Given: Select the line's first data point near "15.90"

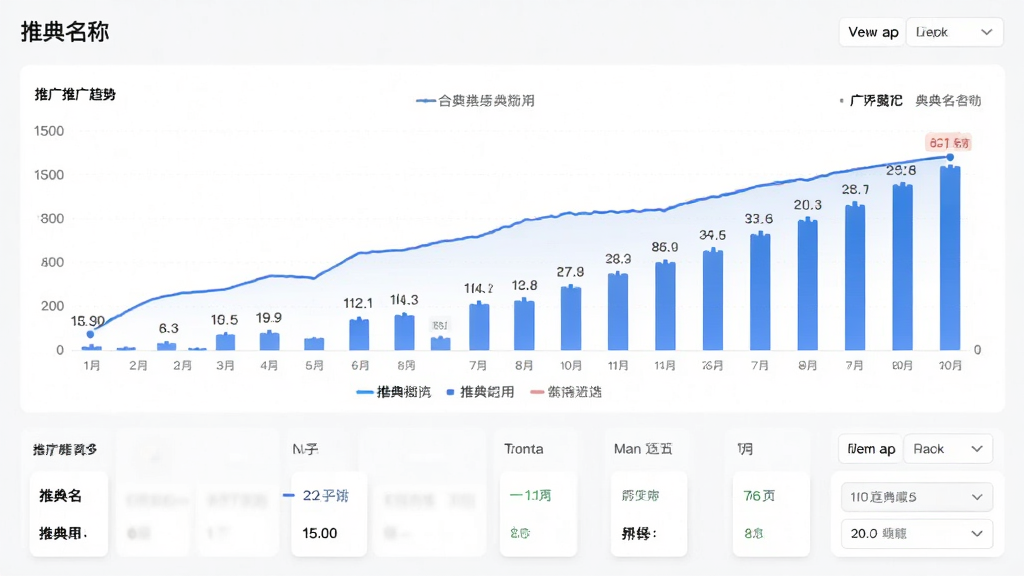Looking at the screenshot, I should pyautogui.click(x=90, y=334).
